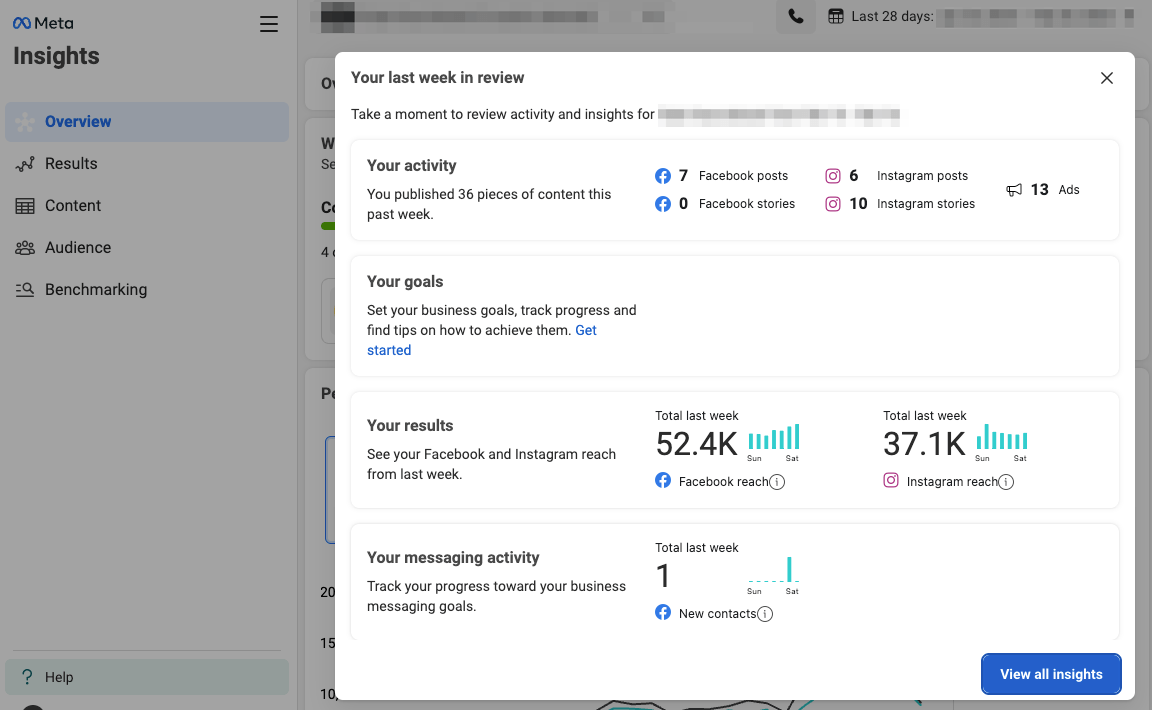This screenshot has width=1152, height=710.
Task: Click the calendar icon beside Last 28 days
Action: (834, 16)
